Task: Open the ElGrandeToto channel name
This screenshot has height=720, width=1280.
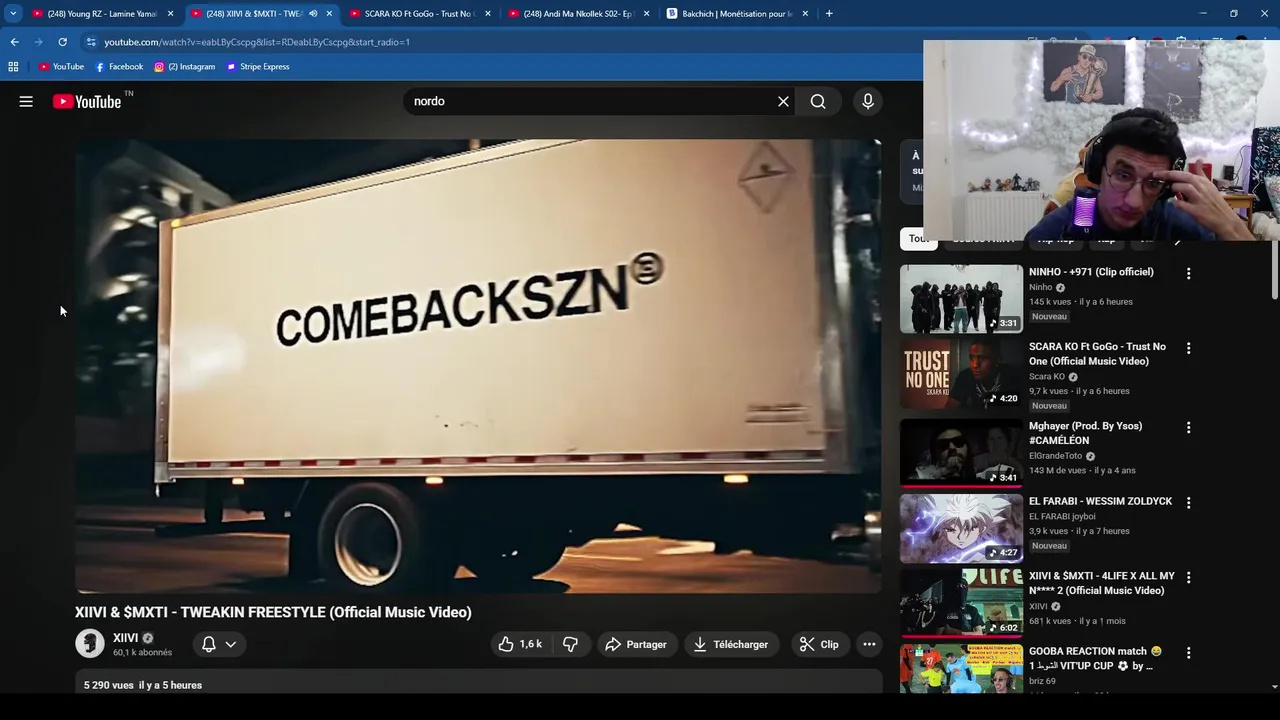Action: [1056, 456]
